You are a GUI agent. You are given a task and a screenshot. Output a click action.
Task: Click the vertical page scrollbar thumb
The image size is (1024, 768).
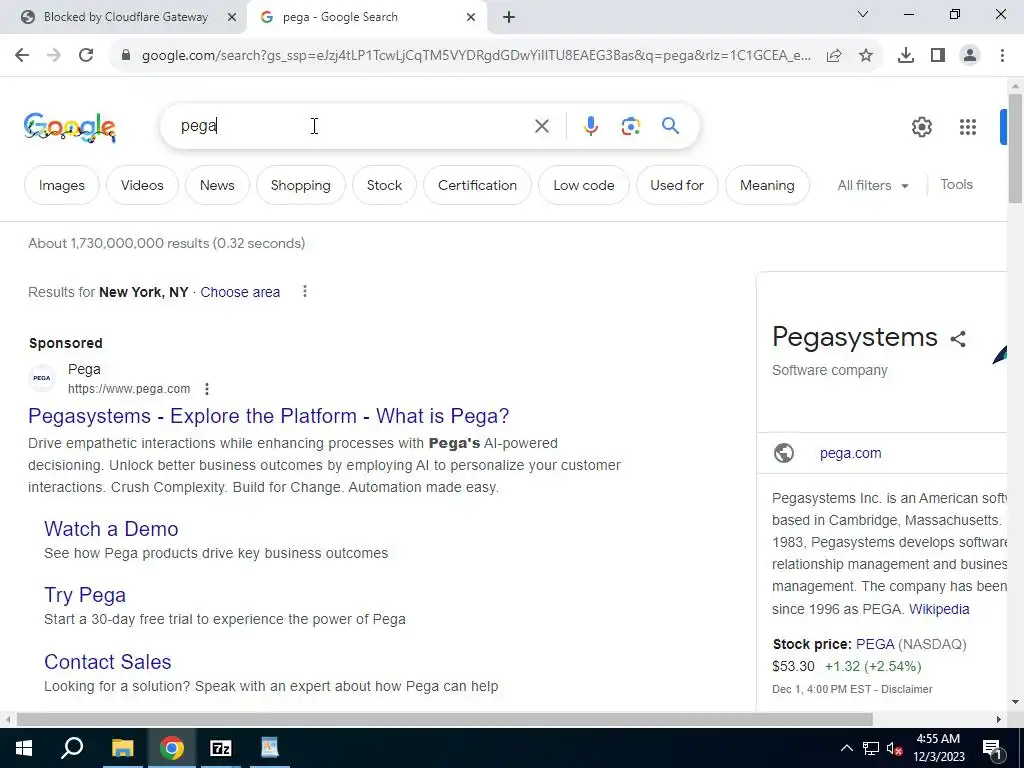(1015, 149)
